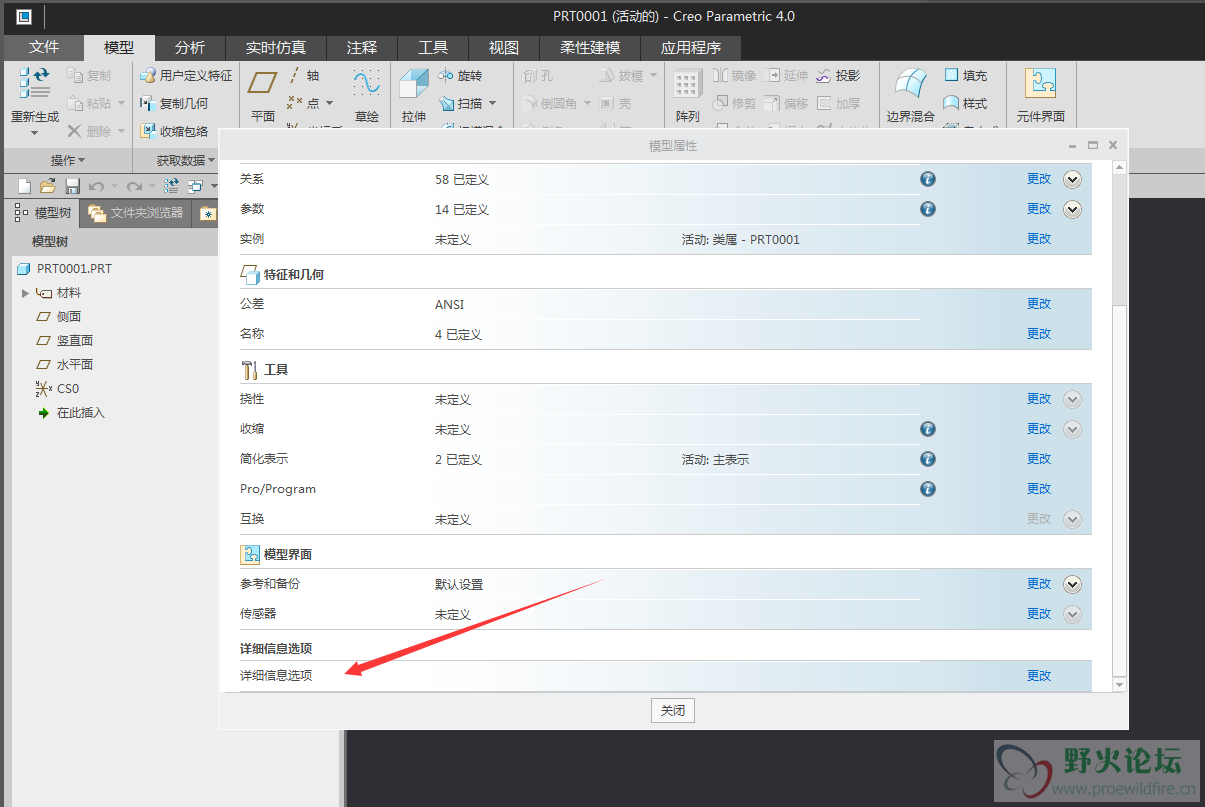Select 水平面 plane in model tree
The height and width of the screenshot is (807, 1205).
[x=64, y=365]
